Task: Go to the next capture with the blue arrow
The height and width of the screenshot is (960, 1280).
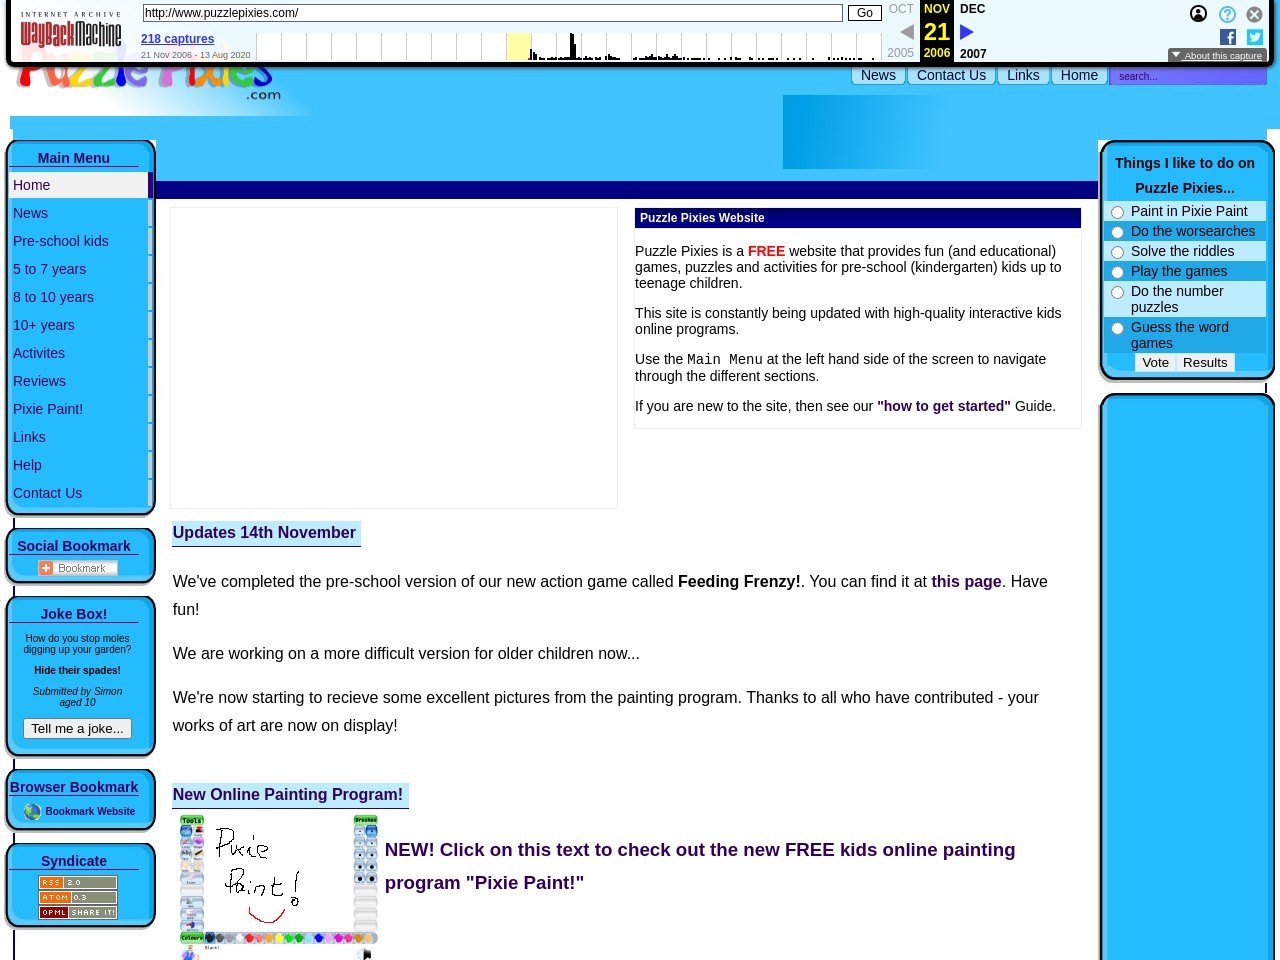Action: click(x=966, y=32)
